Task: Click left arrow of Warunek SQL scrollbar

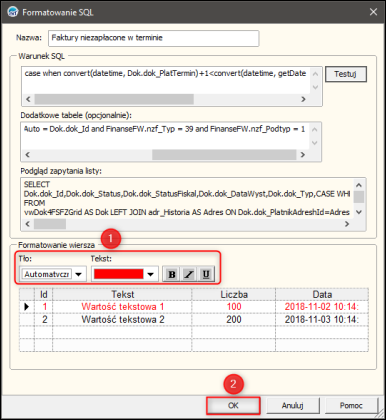Action: point(28,99)
